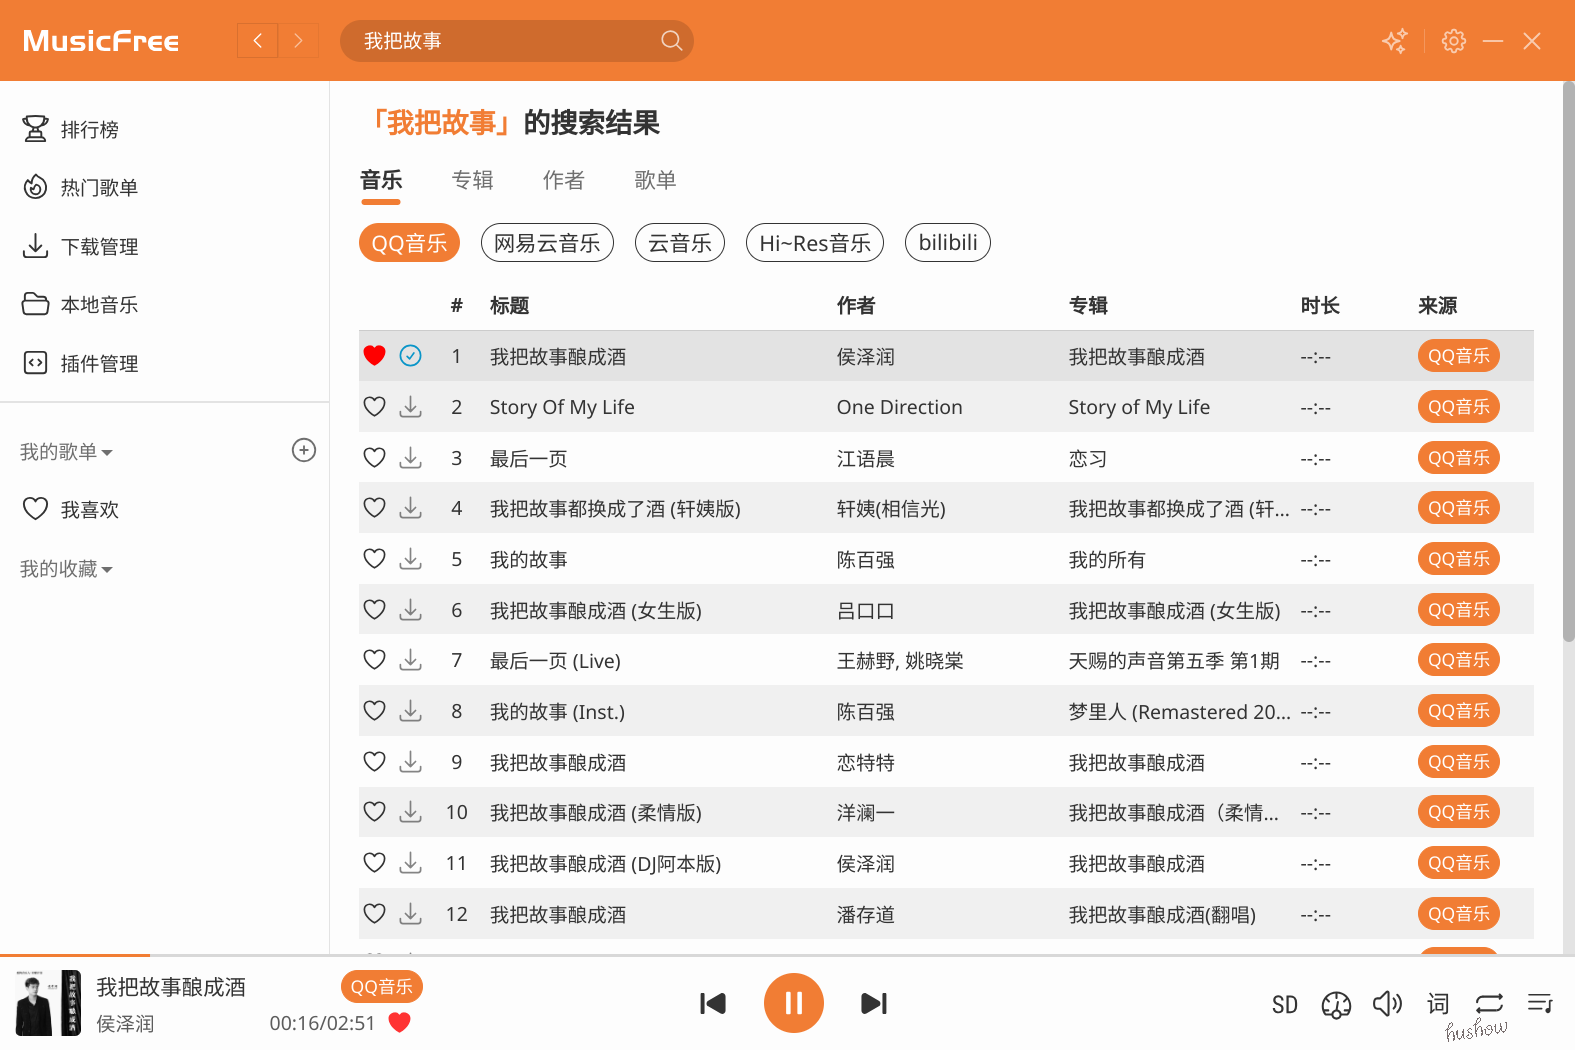Download 我把故事酿成酒 (DJ阿本版)

(411, 863)
